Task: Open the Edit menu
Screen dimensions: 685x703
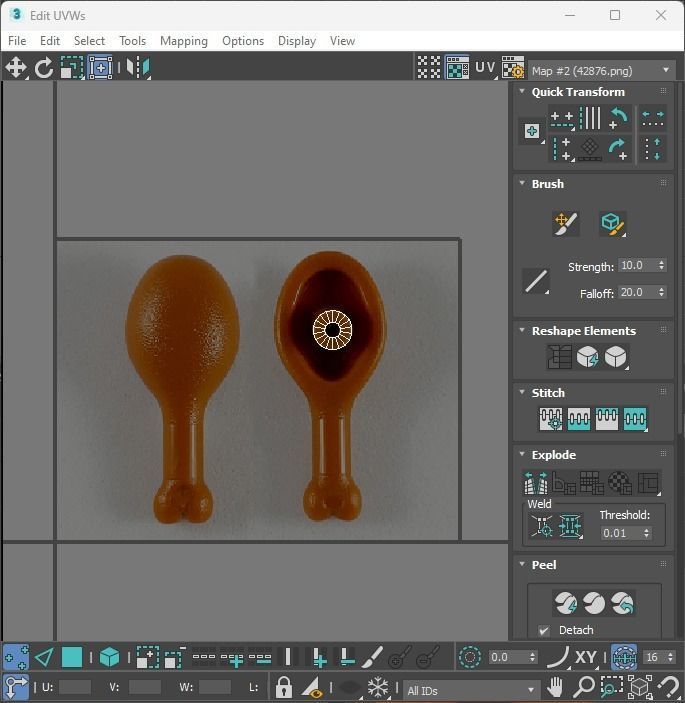Action: click(50, 41)
